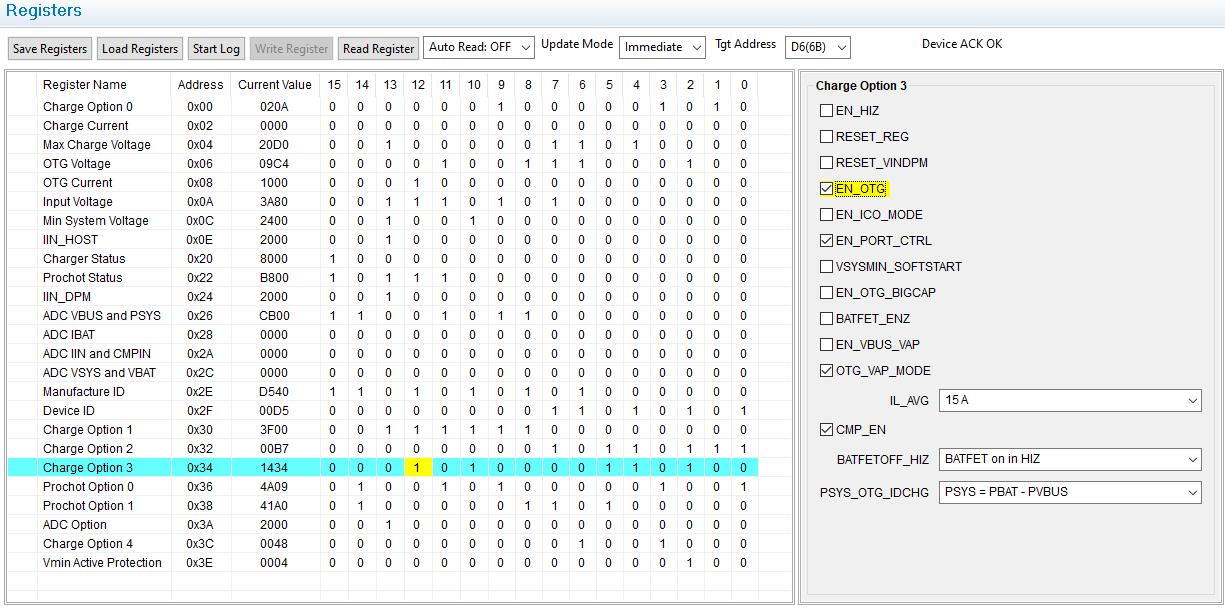The height and width of the screenshot is (608, 1225).
Task: Uncheck the EN_OTG checkbox
Action: click(827, 187)
